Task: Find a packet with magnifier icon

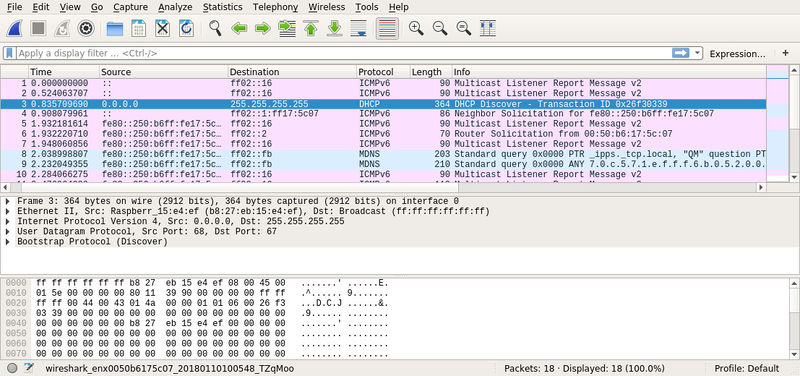Action: [x=215, y=29]
